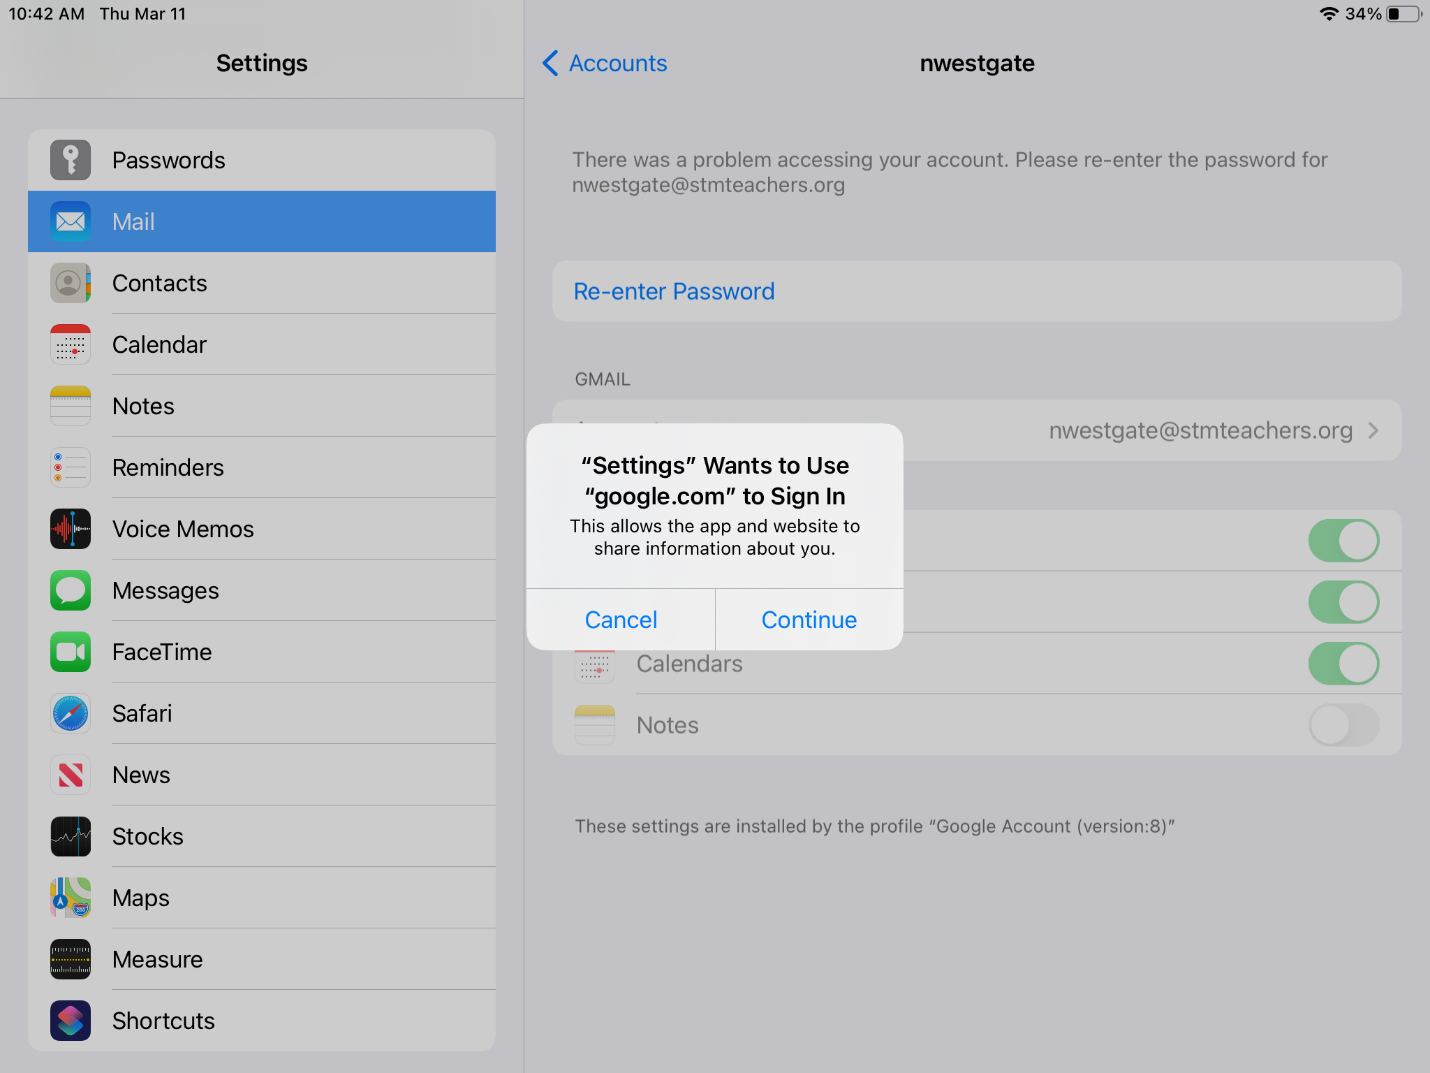Tap the Wi-Fi status icon
The width and height of the screenshot is (1430, 1073).
coord(1329,14)
